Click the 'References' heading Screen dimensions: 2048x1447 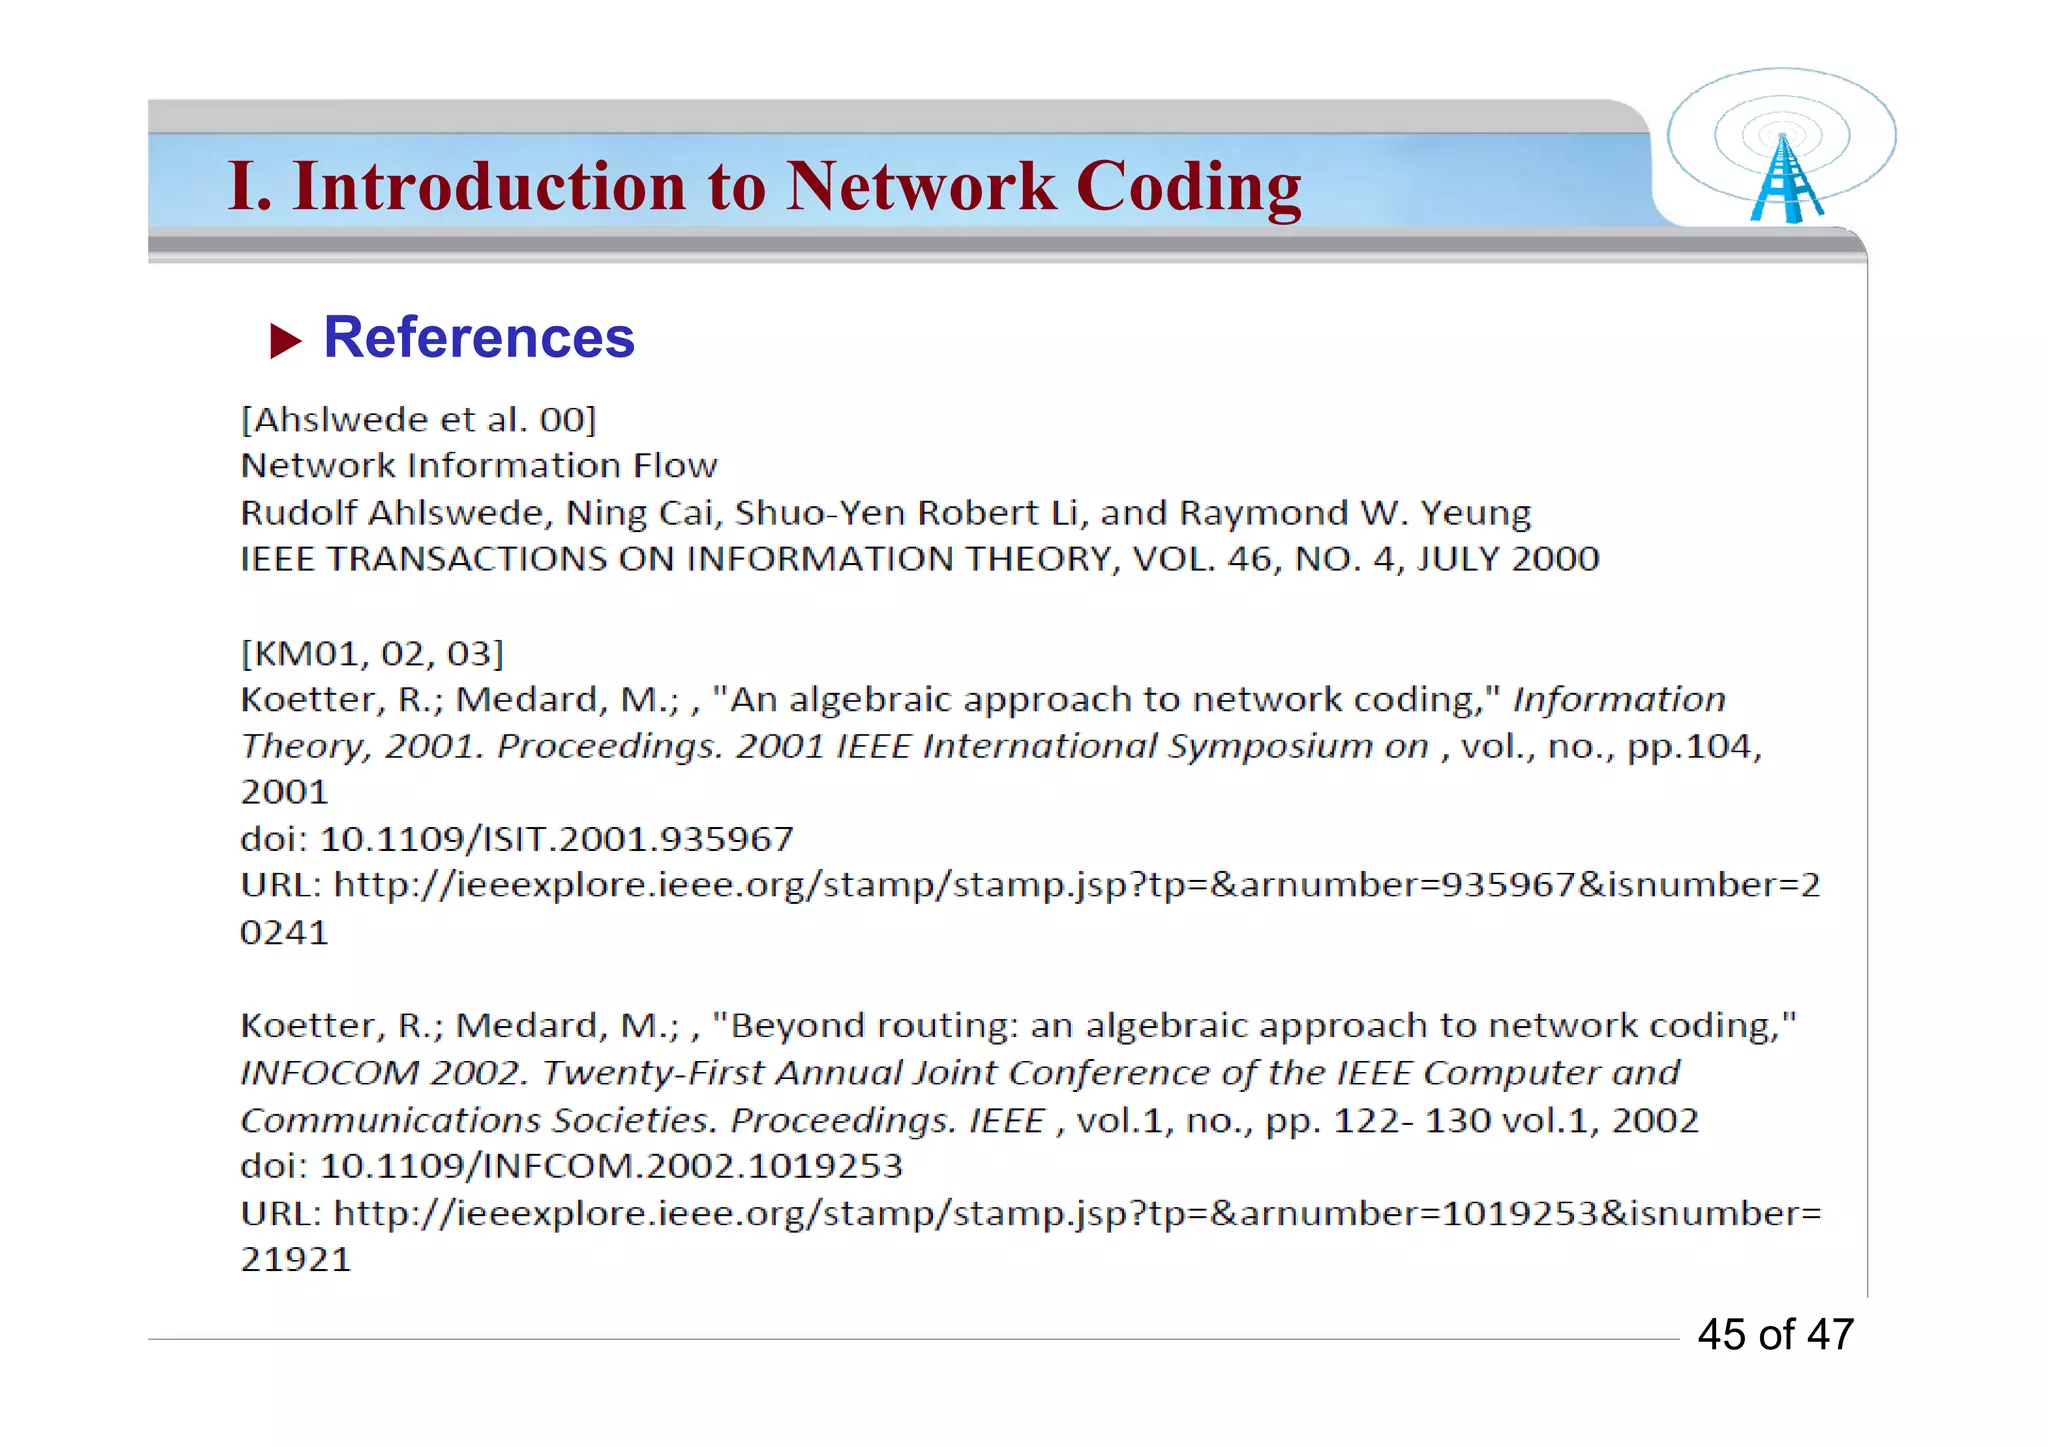(479, 337)
